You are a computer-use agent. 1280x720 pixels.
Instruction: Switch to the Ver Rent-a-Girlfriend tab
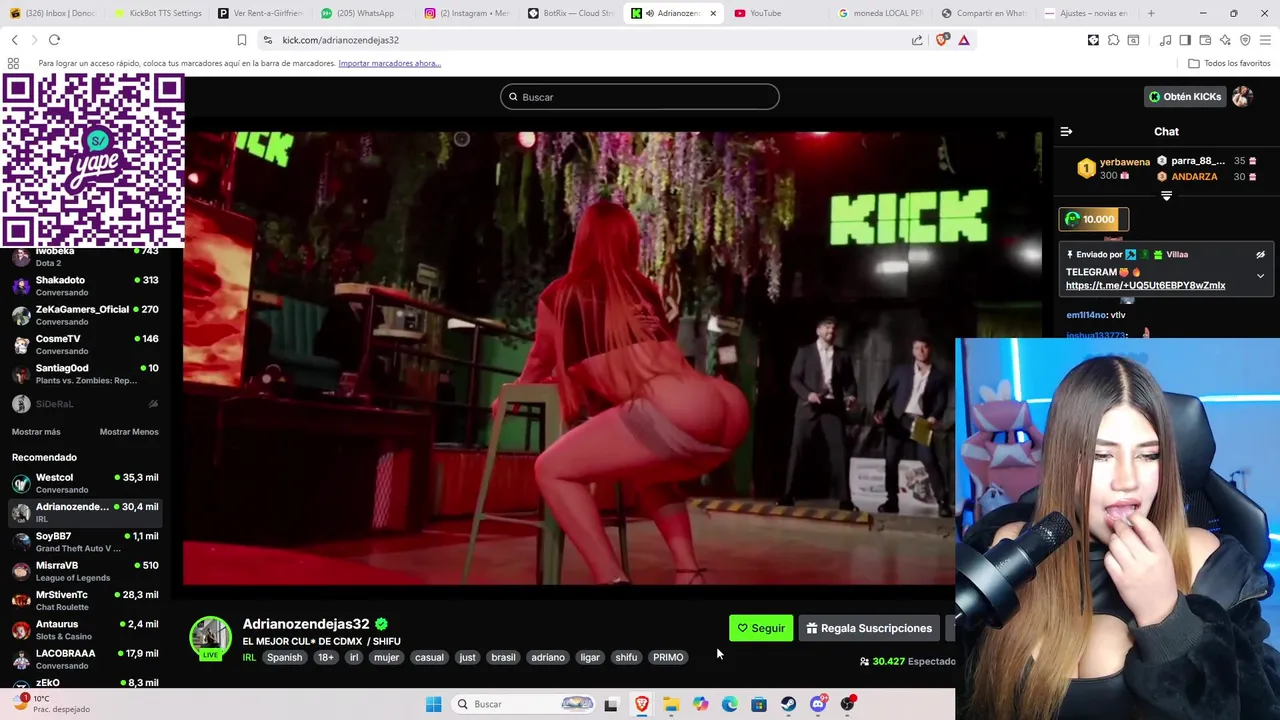coord(261,13)
